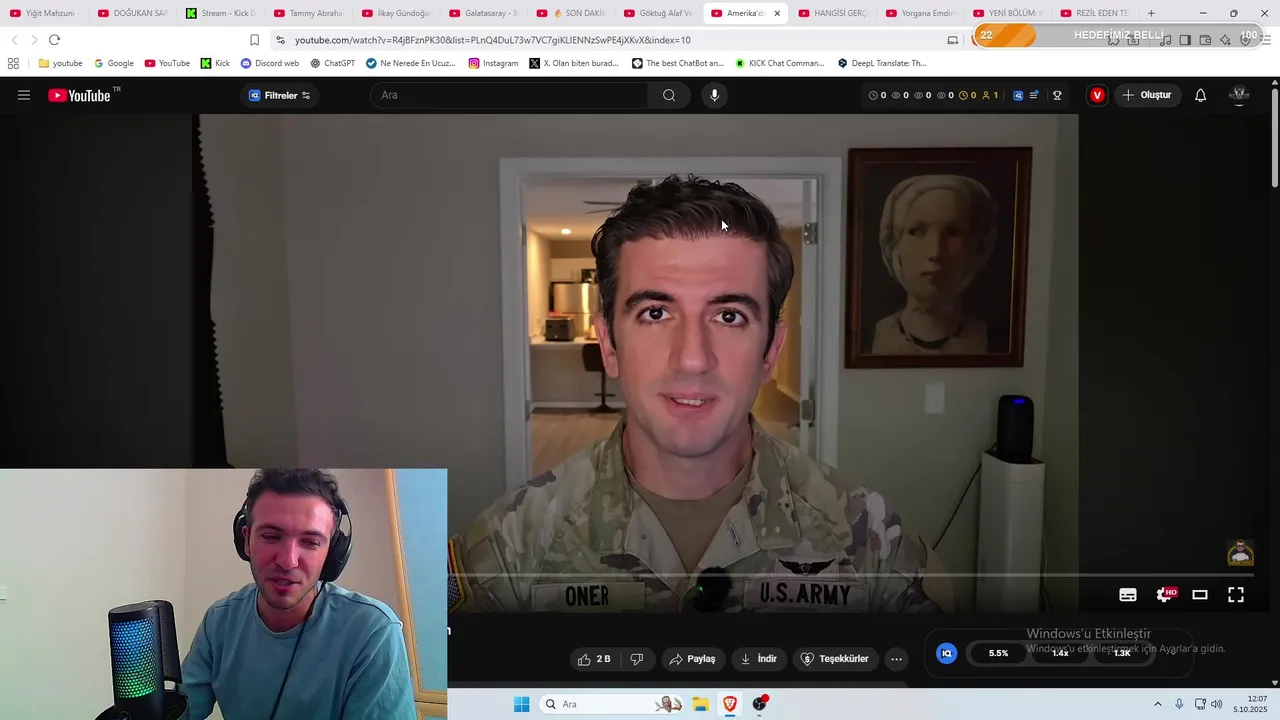Viewport: 1280px width, 720px height.
Task: Switch to theater mode
Action: pyautogui.click(x=1200, y=594)
